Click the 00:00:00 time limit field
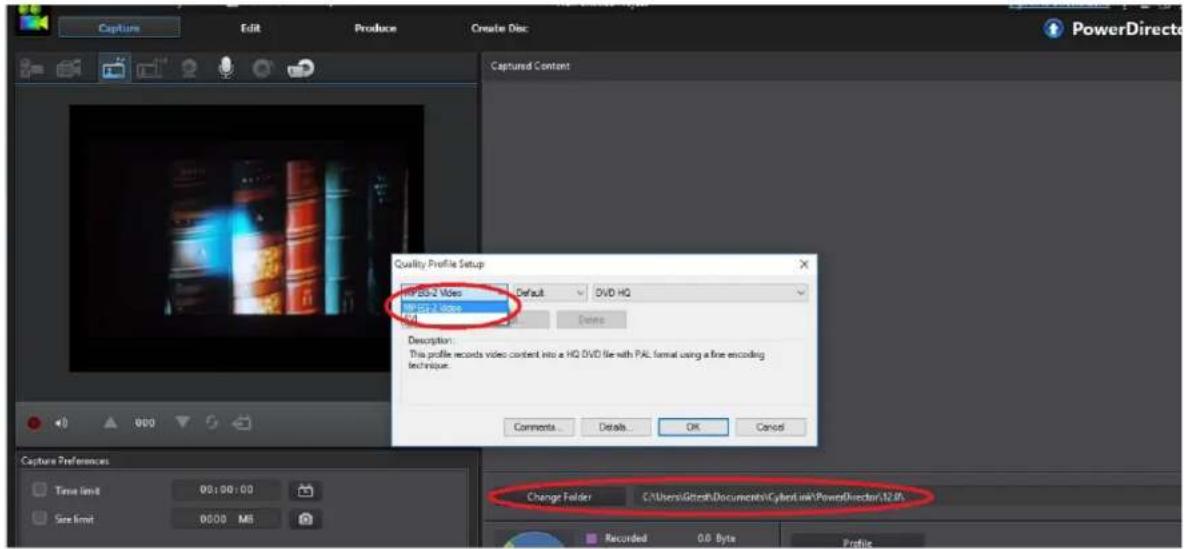Image resolution: width=1184 pixels, height=549 pixels. tap(227, 489)
